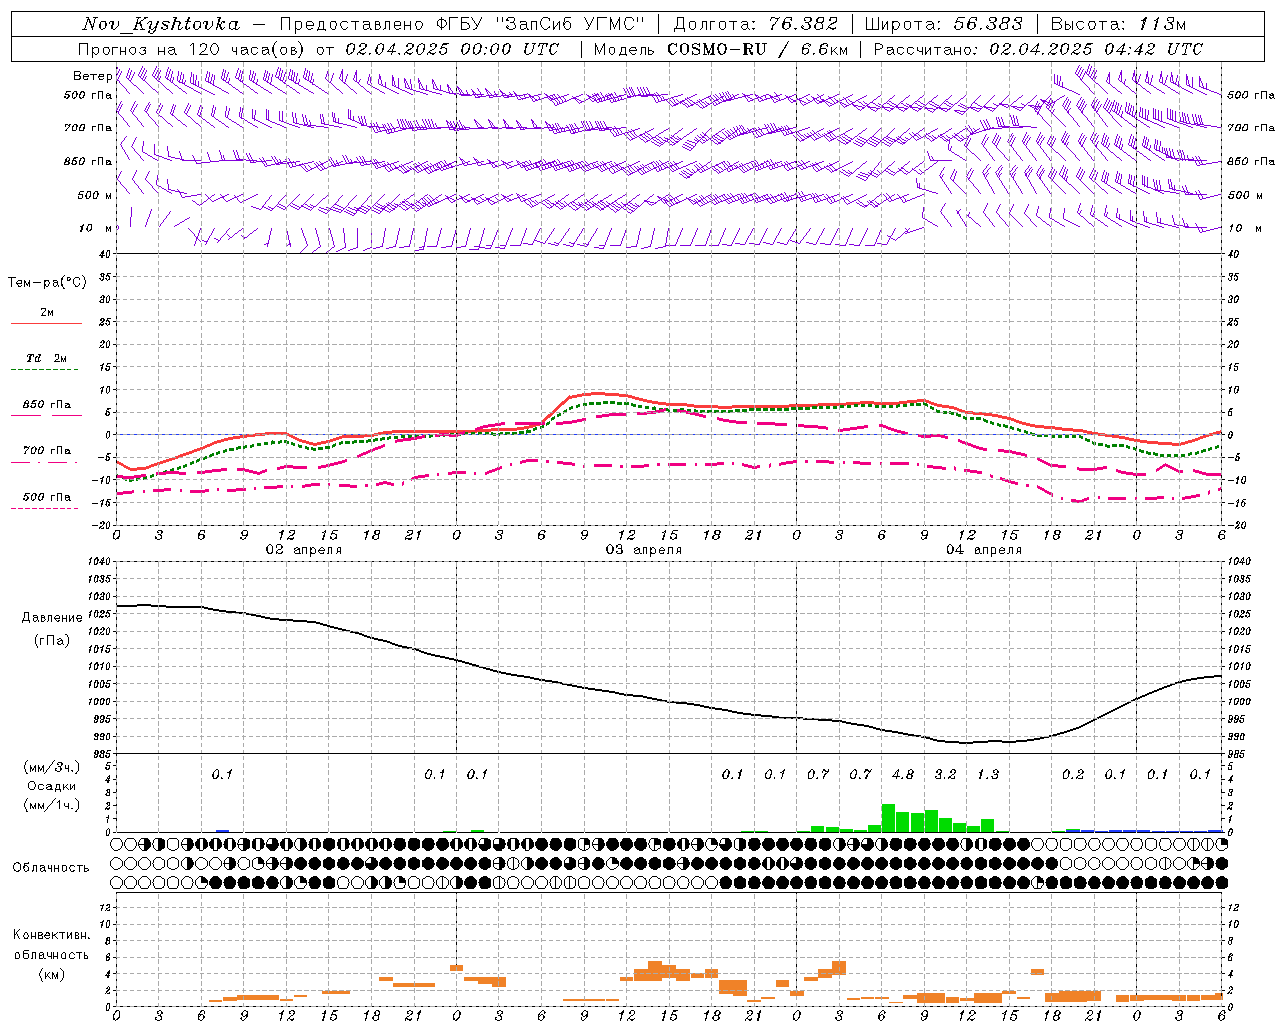This screenshot has width=1280, height=1024.
Task: Click the "Тем-ра(°C)" axis label
Action: click(47, 283)
